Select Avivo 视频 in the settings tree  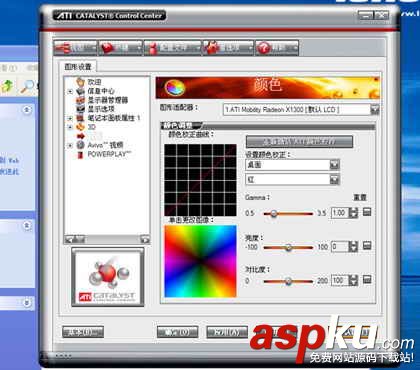(x=105, y=145)
